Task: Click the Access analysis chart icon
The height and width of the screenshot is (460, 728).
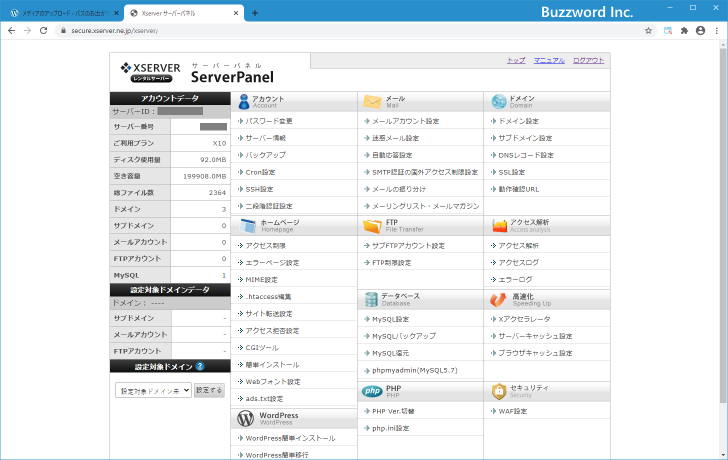Action: point(500,226)
